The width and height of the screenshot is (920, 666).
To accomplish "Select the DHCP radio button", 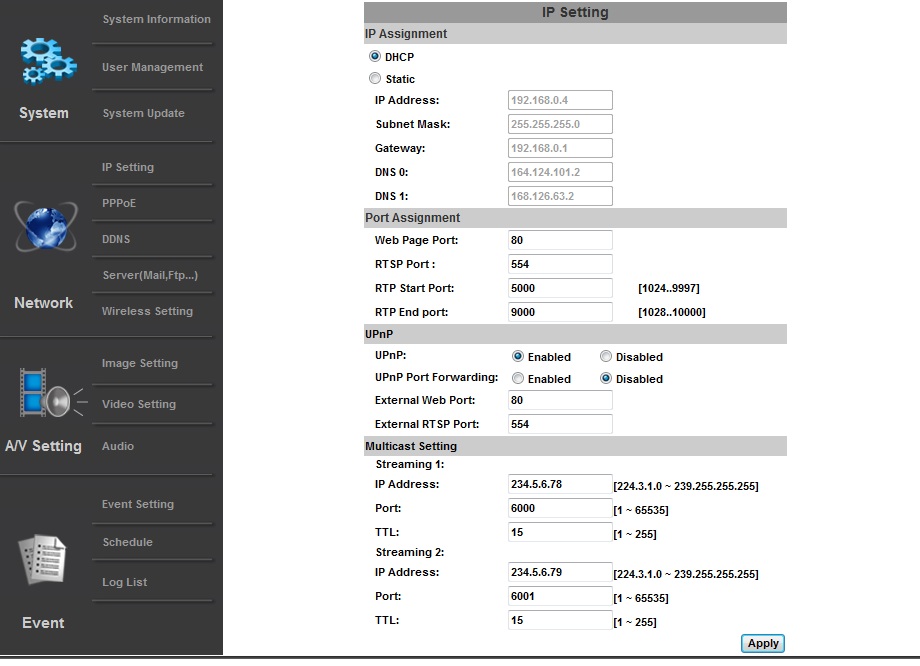I will pyautogui.click(x=375, y=57).
